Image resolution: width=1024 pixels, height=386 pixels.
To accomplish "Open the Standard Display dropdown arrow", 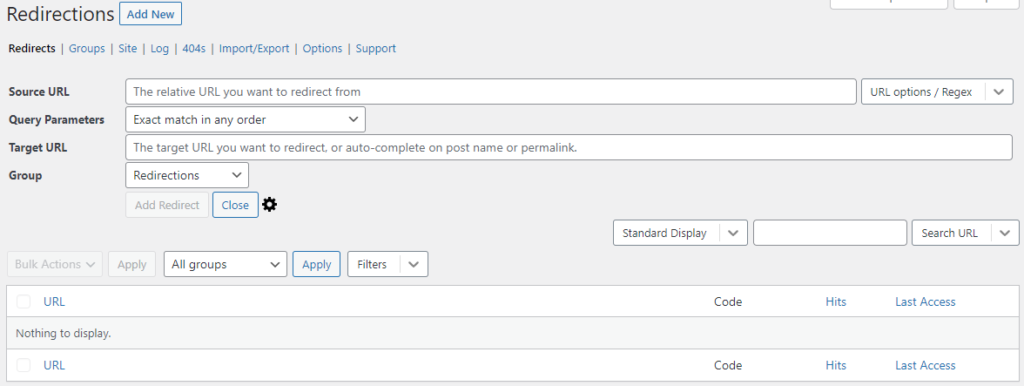I will [x=733, y=233].
